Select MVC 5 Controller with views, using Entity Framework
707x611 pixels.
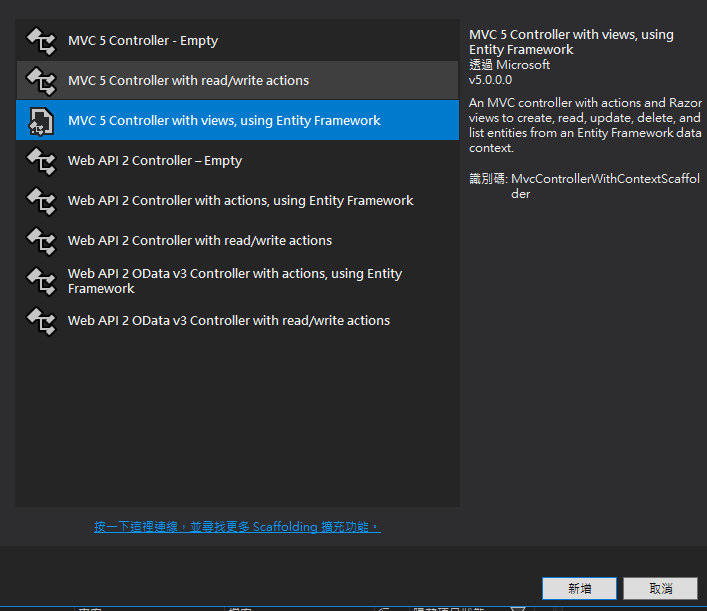(237, 120)
